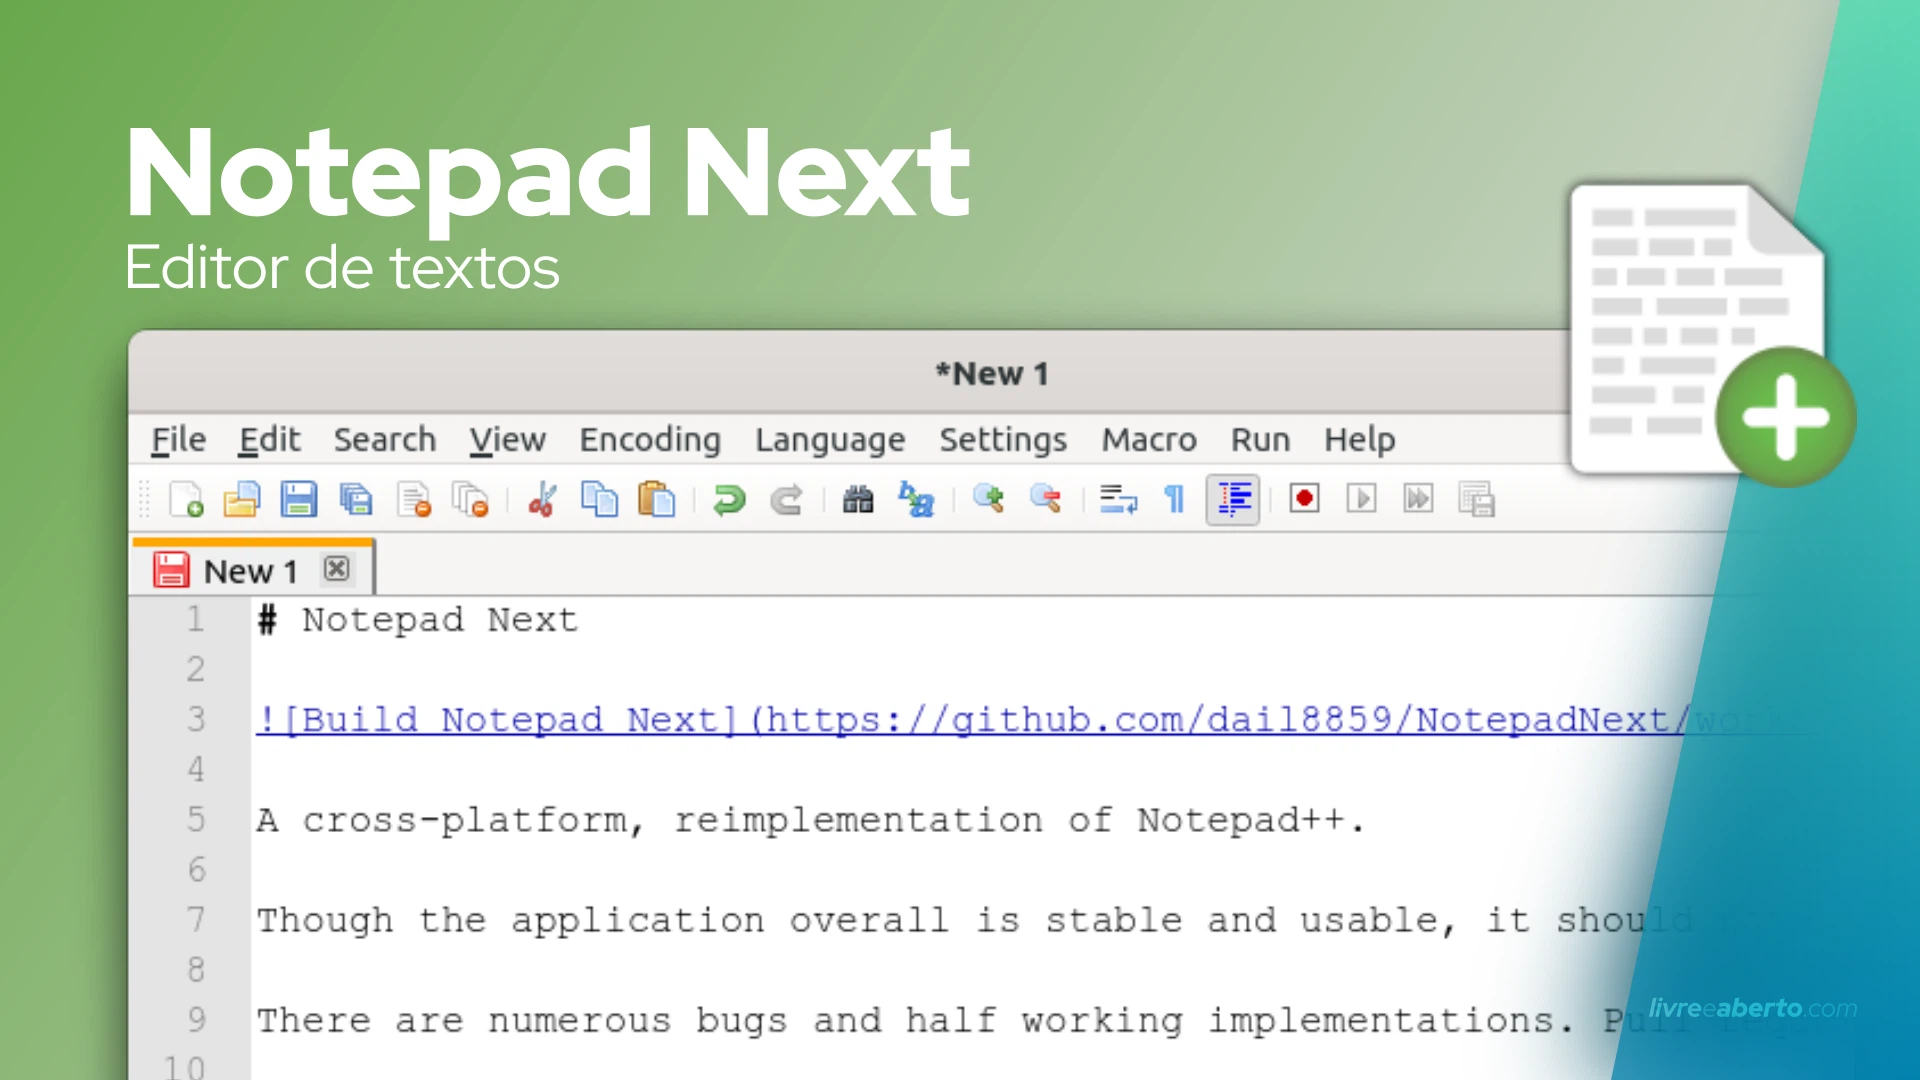Open the Encoding menu

click(x=650, y=440)
